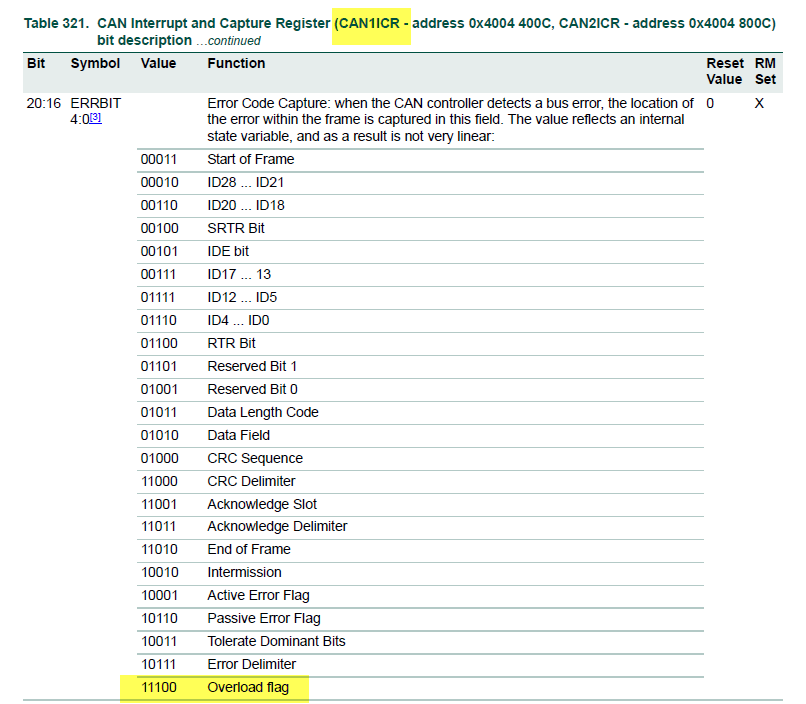Image resolution: width=806 pixels, height=704 pixels.
Task: Click the 'Error Code Capture' description paragraph
Action: 450,120
